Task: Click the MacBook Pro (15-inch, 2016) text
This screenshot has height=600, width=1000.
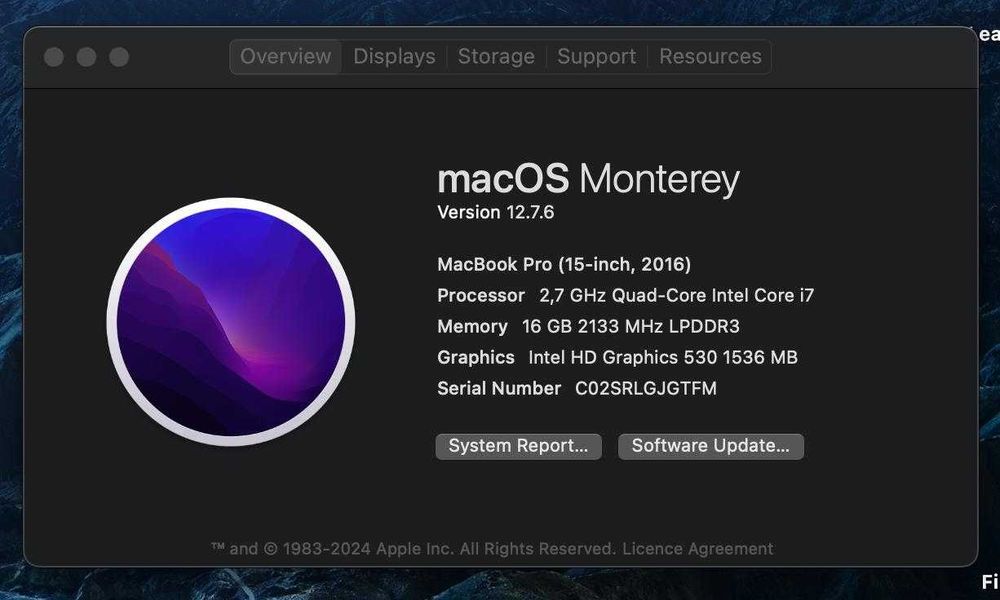Action: [564, 265]
